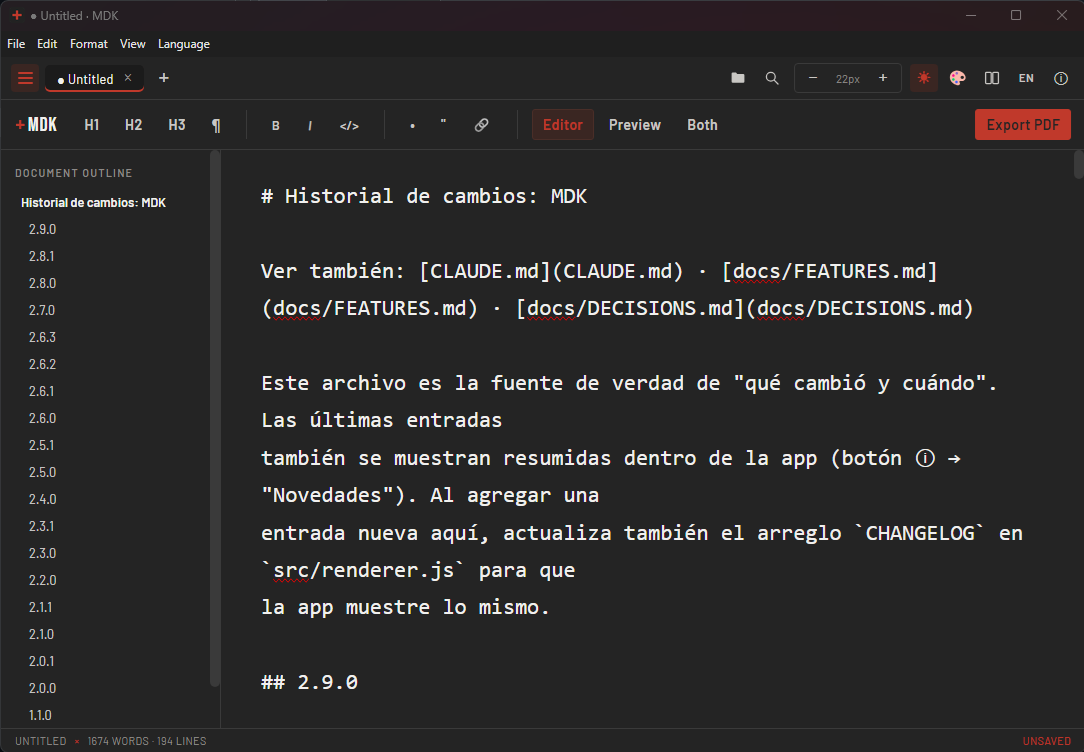Apply bold formatting
The width and height of the screenshot is (1084, 752).
pyautogui.click(x=276, y=125)
